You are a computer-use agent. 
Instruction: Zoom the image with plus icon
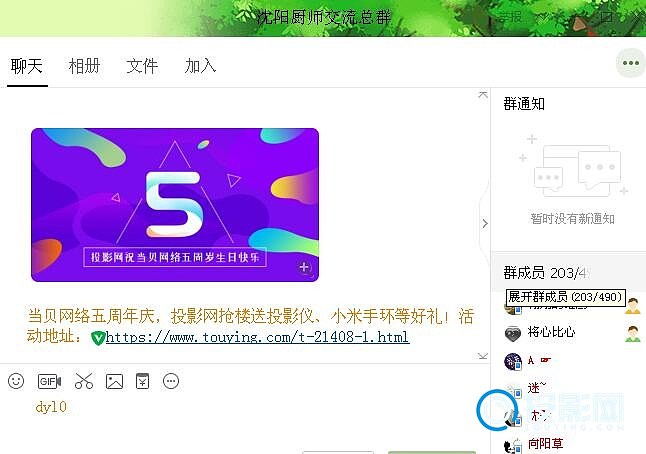pyautogui.click(x=304, y=267)
